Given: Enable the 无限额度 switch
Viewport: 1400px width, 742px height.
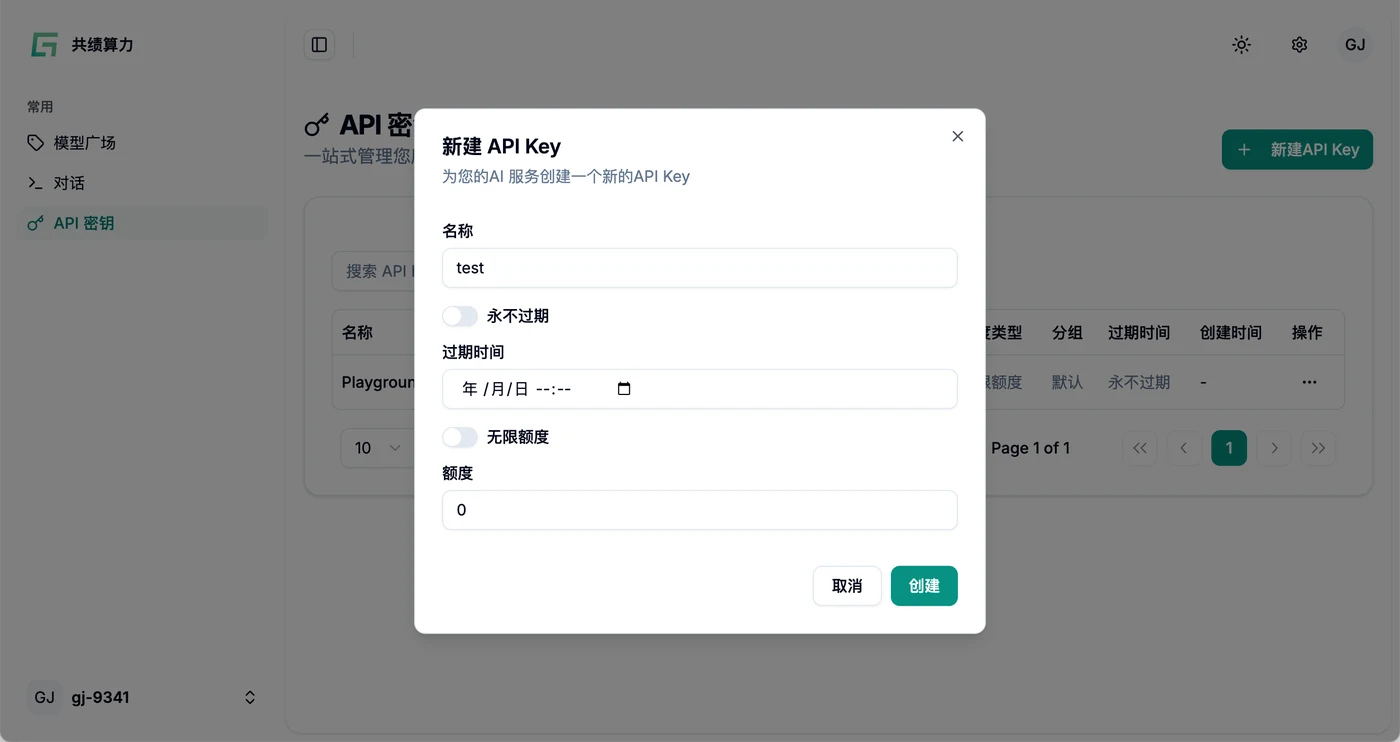Looking at the screenshot, I should (460, 437).
